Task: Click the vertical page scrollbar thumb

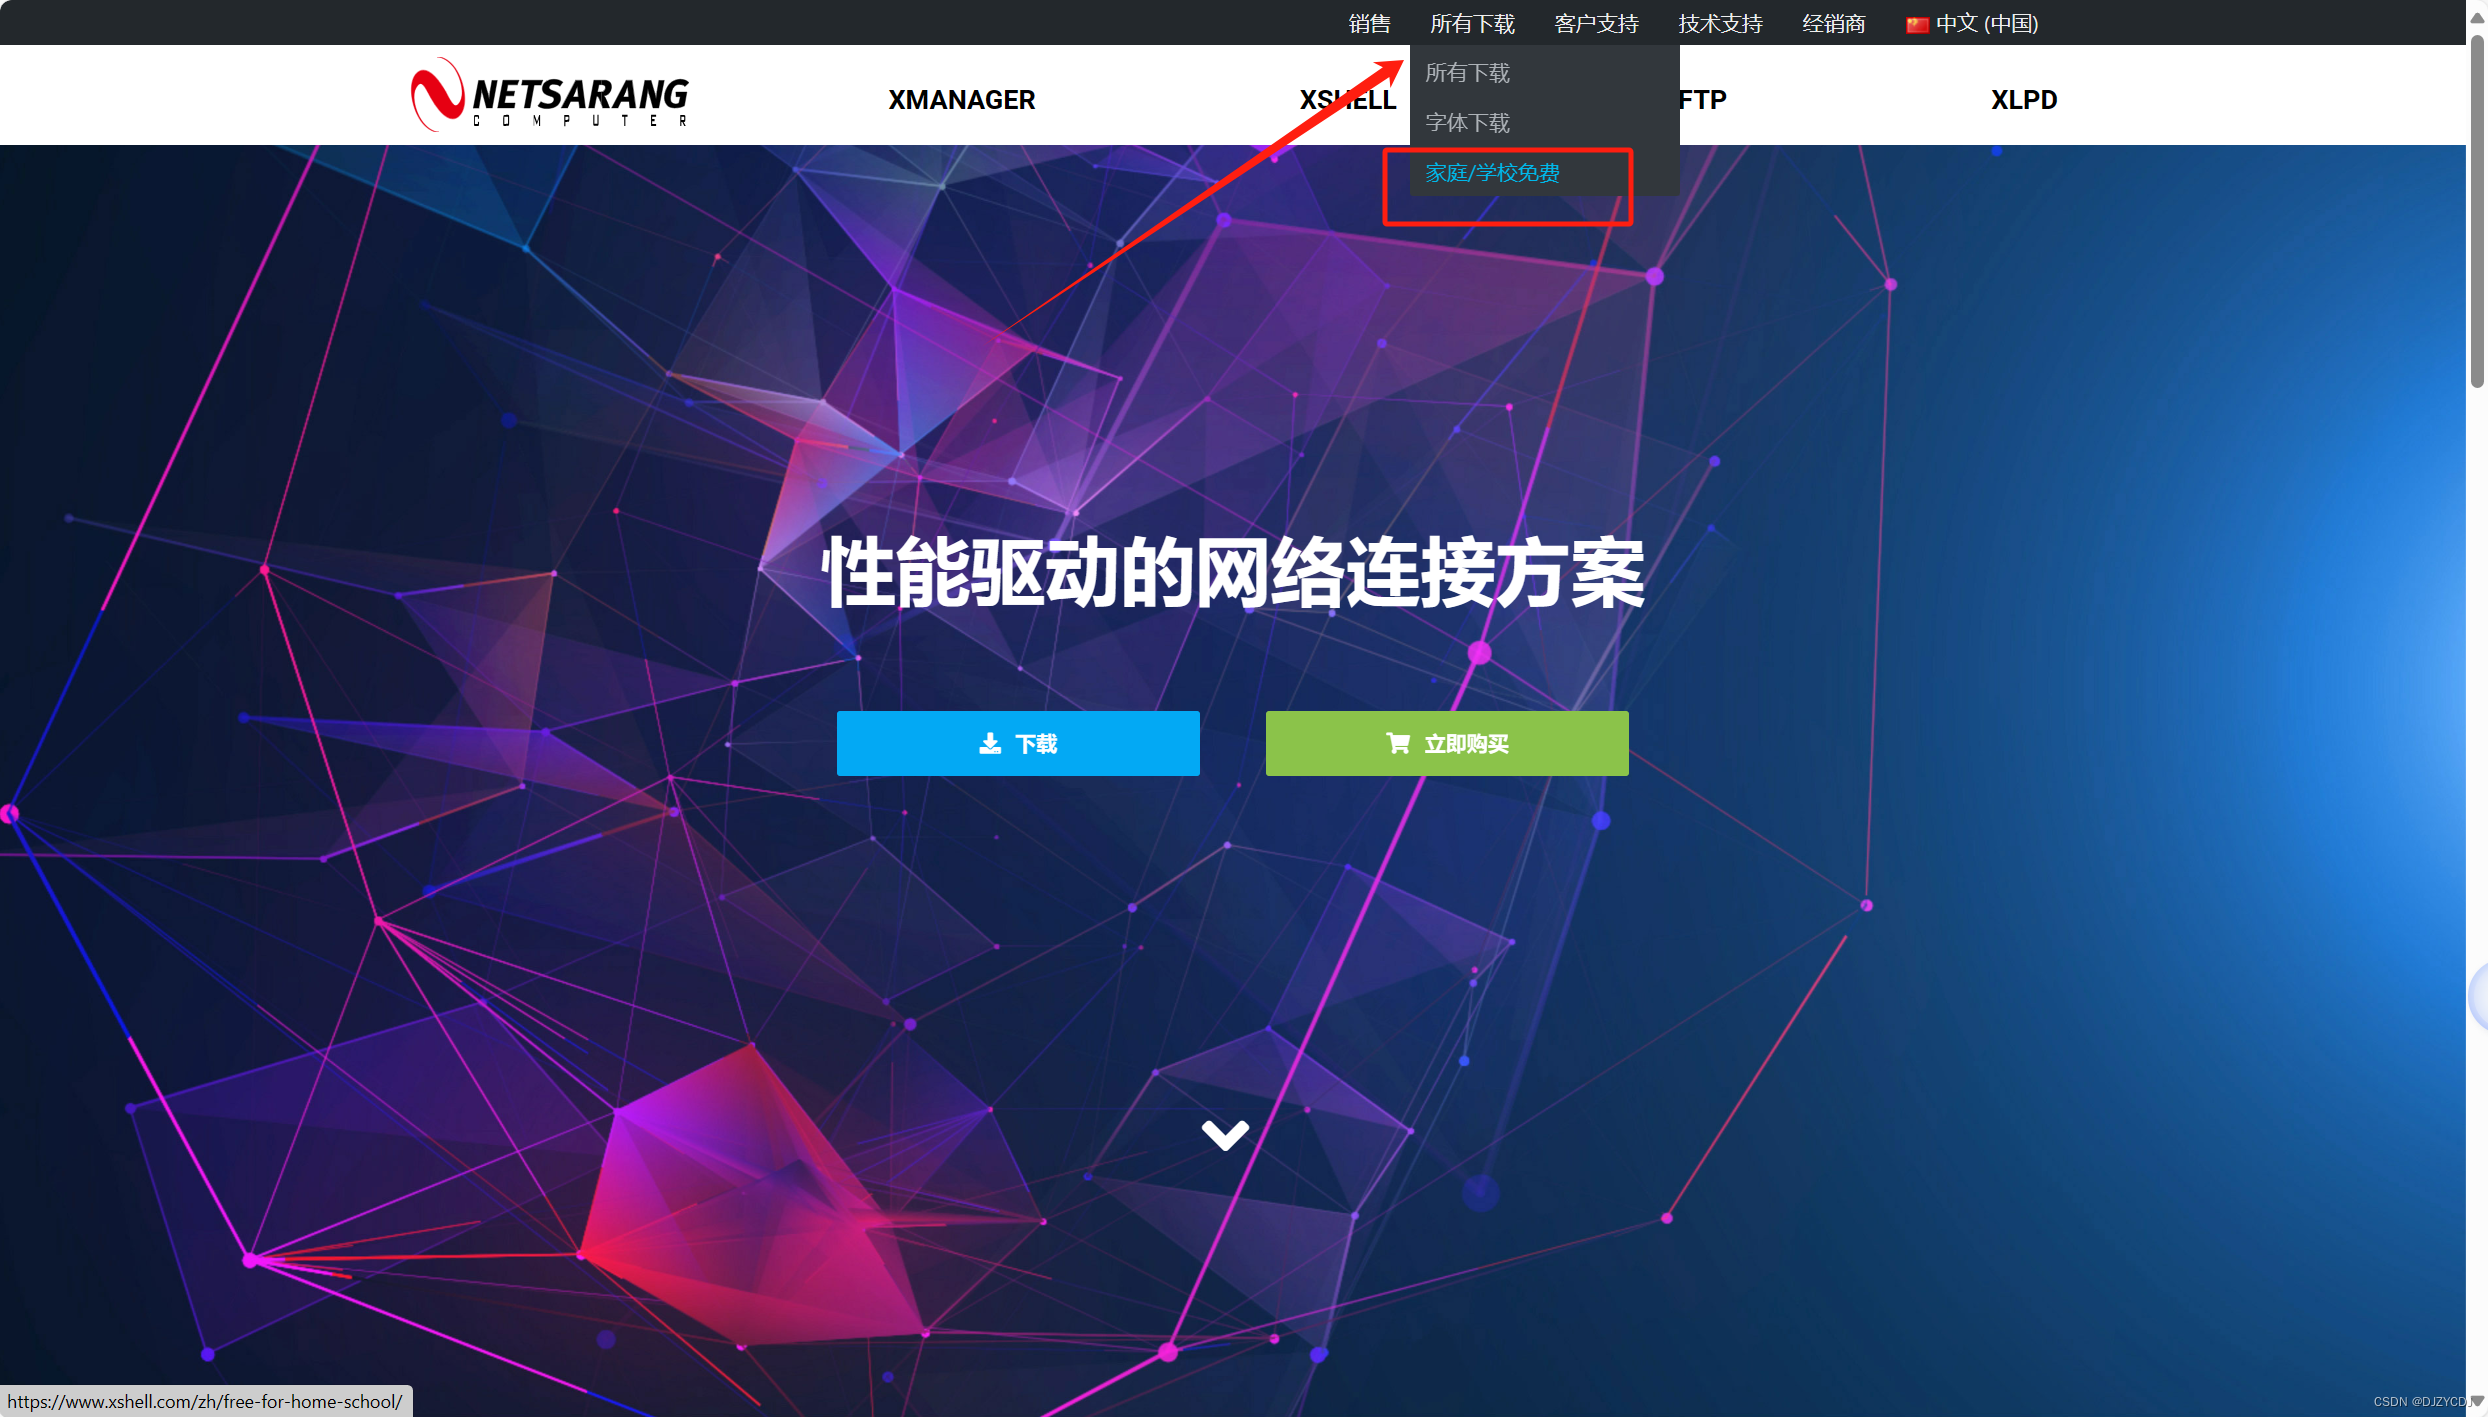Action: 2476,210
